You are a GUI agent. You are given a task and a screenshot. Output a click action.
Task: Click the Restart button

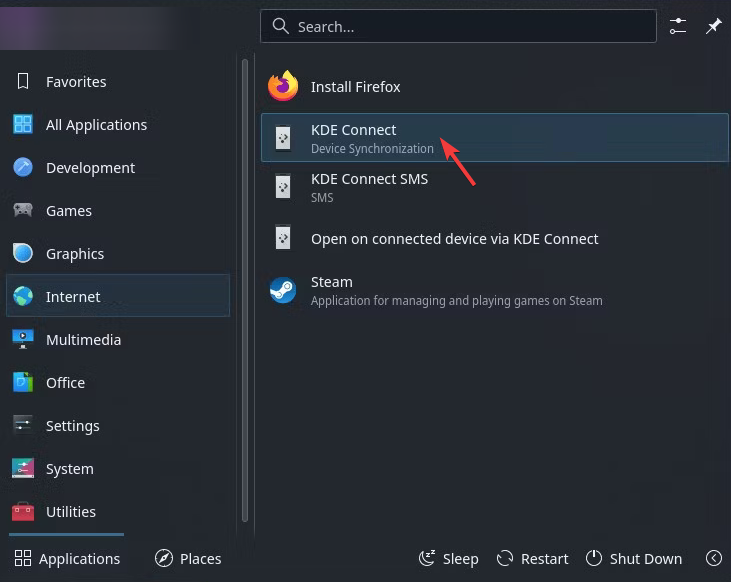coord(532,558)
